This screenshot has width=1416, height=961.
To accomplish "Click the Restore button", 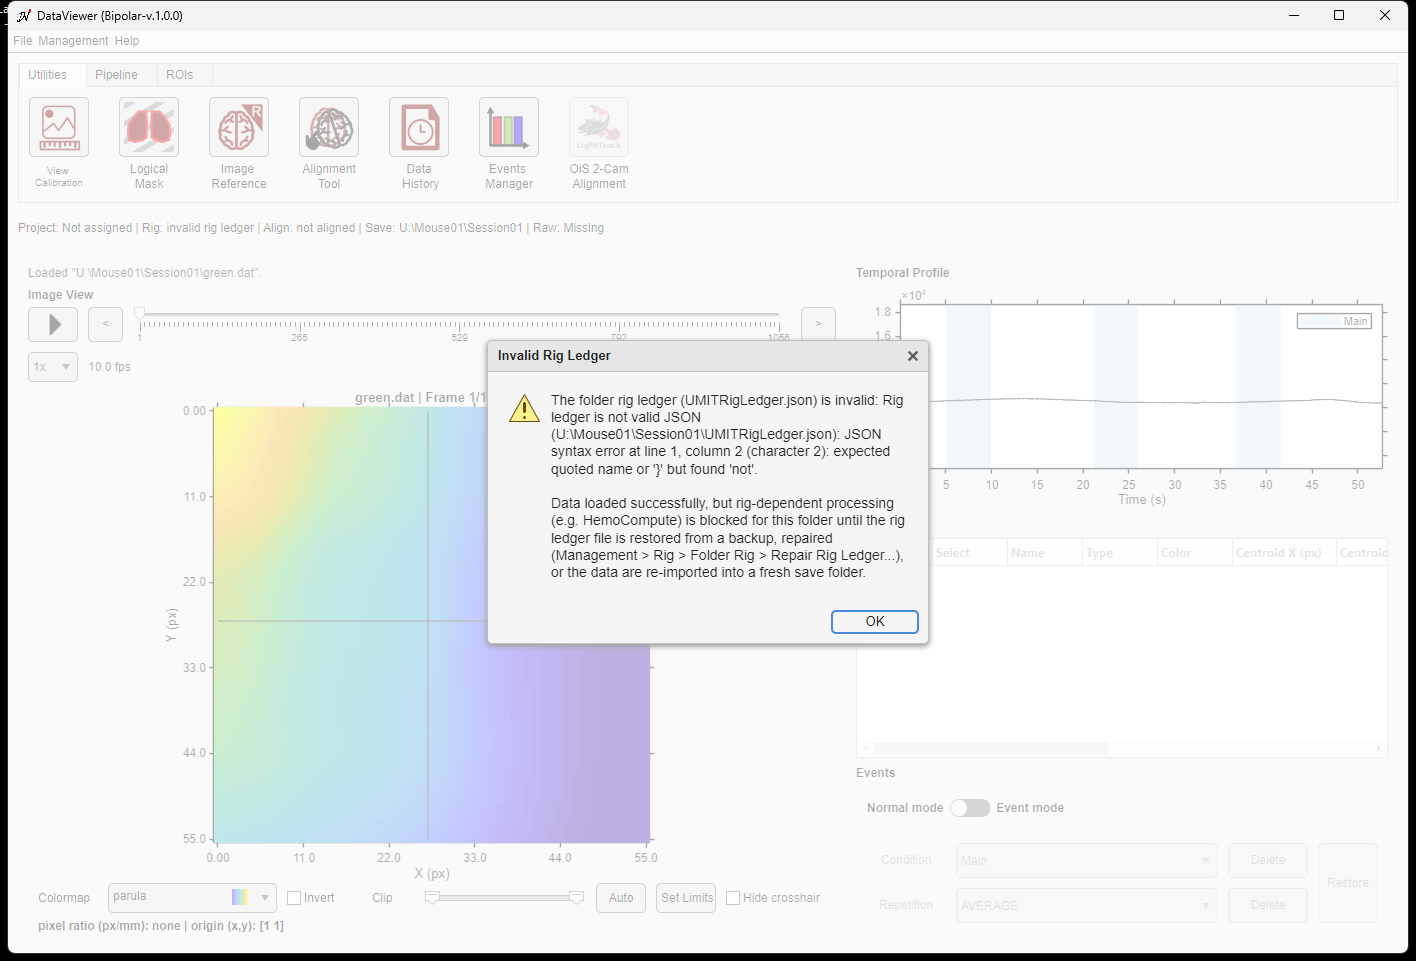I will coord(1348,883).
